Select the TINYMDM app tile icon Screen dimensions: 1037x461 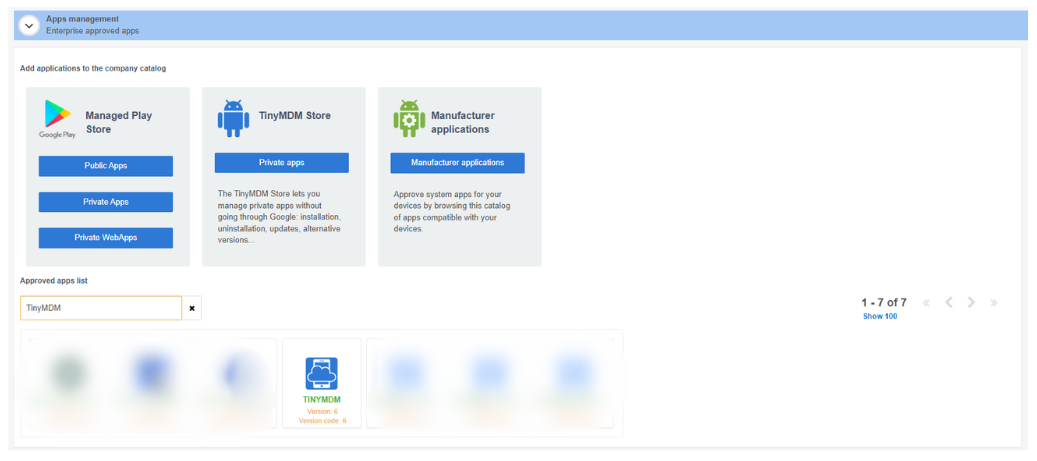coord(321,373)
